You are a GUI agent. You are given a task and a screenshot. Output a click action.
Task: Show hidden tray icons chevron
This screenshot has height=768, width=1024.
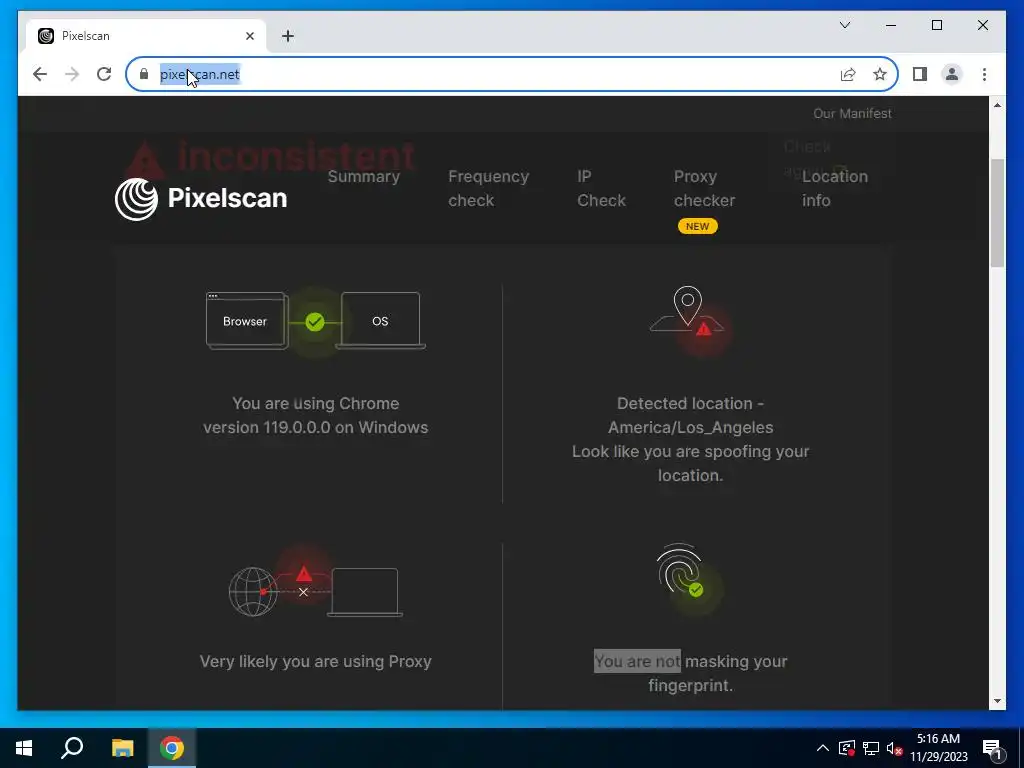point(823,748)
